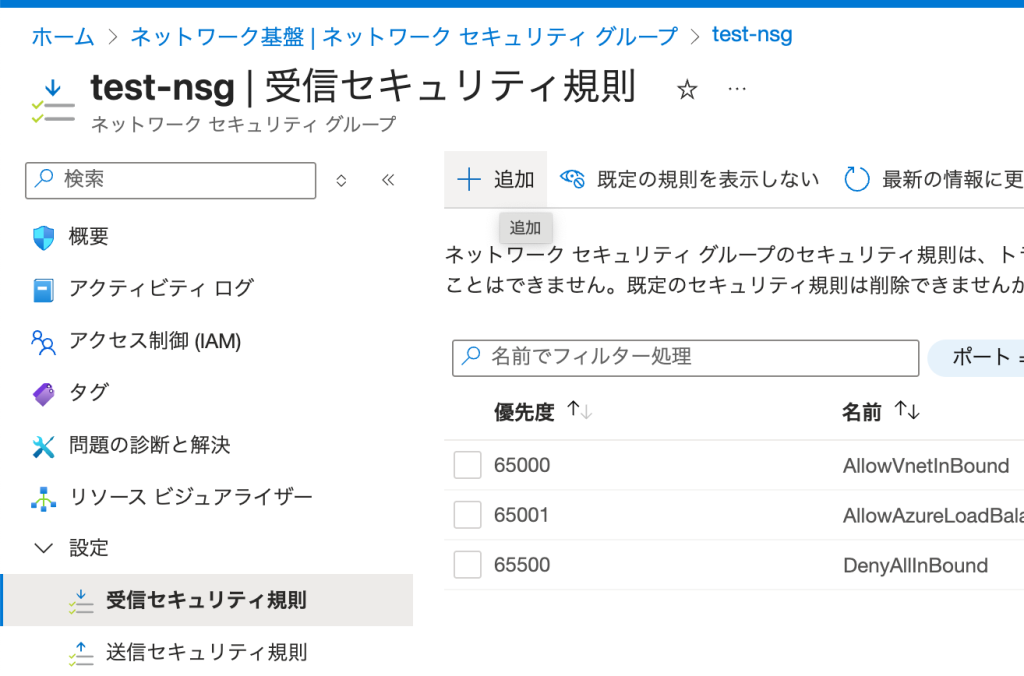The height and width of the screenshot is (676, 1024).
Task: Open 問題の診断と解決 wrench icon
Action: coord(44,446)
